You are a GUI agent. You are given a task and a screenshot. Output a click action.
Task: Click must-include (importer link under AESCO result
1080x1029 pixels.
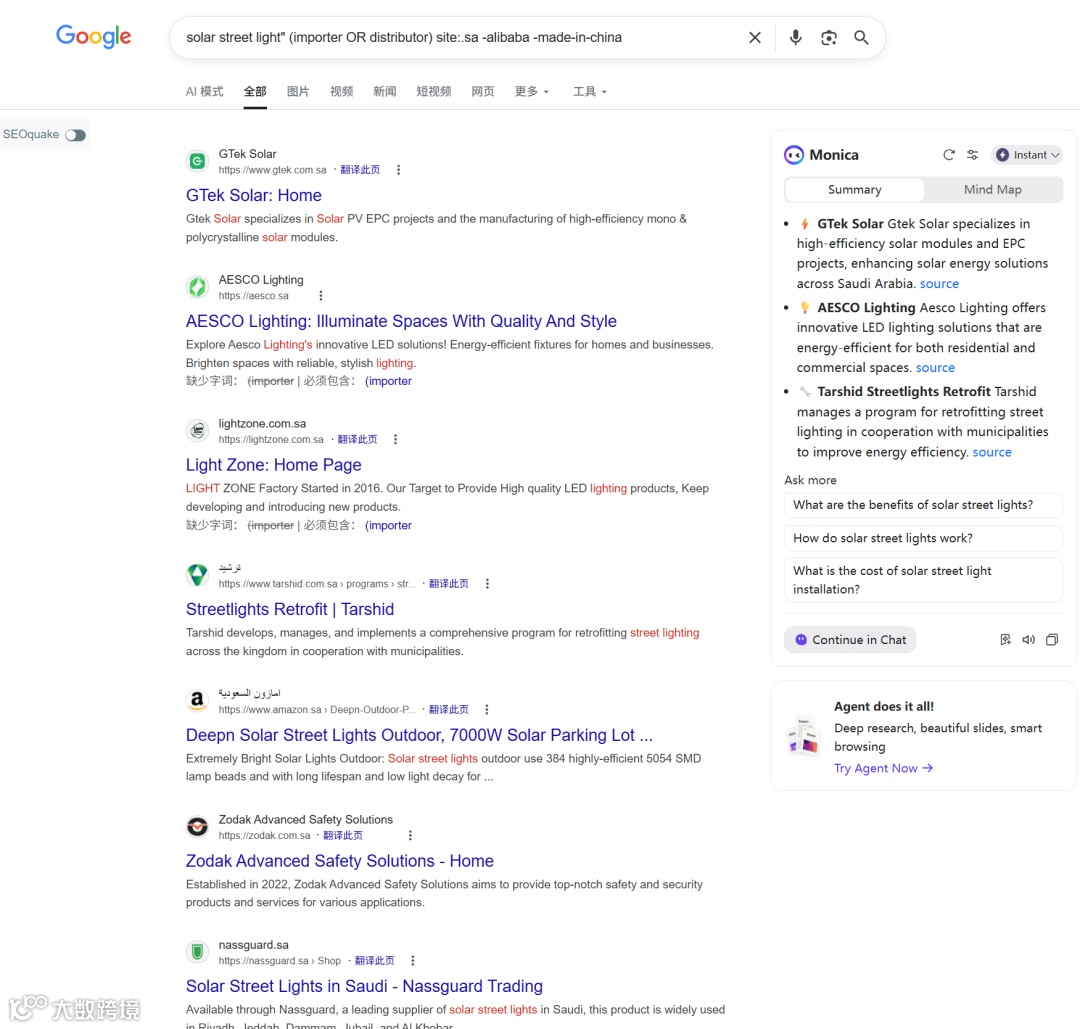(x=388, y=382)
